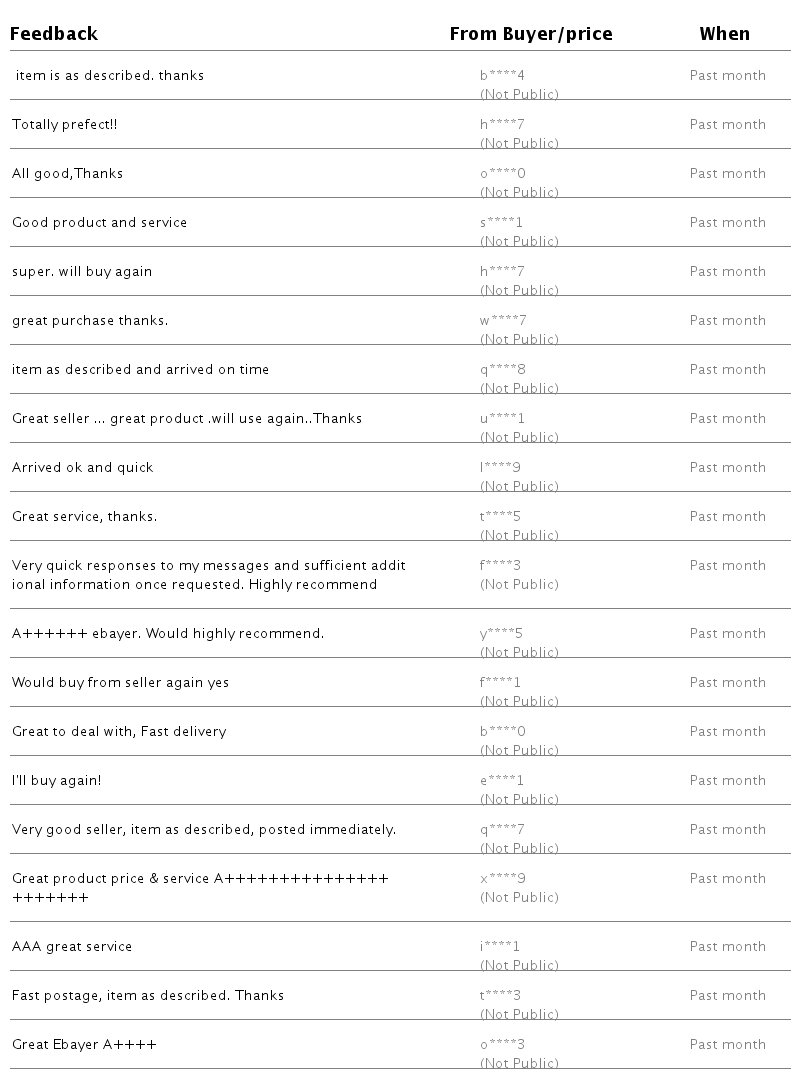Click "Past month" beside "Great Ebayer A++++"
800x1069 pixels.
pos(727,1044)
